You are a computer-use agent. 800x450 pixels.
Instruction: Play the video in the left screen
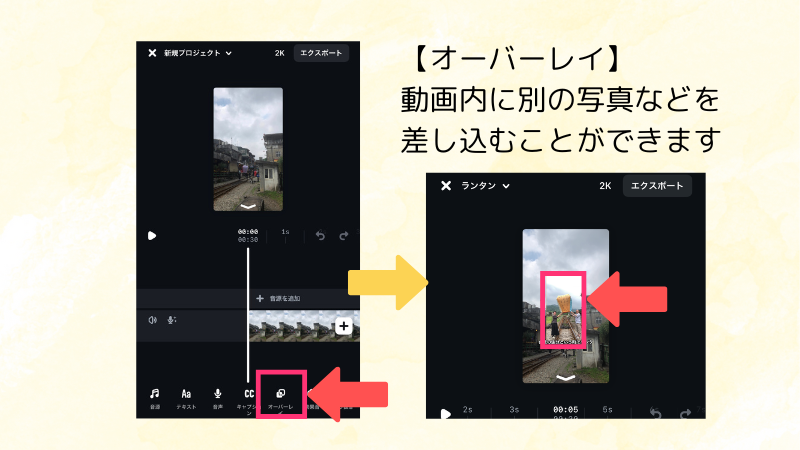point(152,236)
